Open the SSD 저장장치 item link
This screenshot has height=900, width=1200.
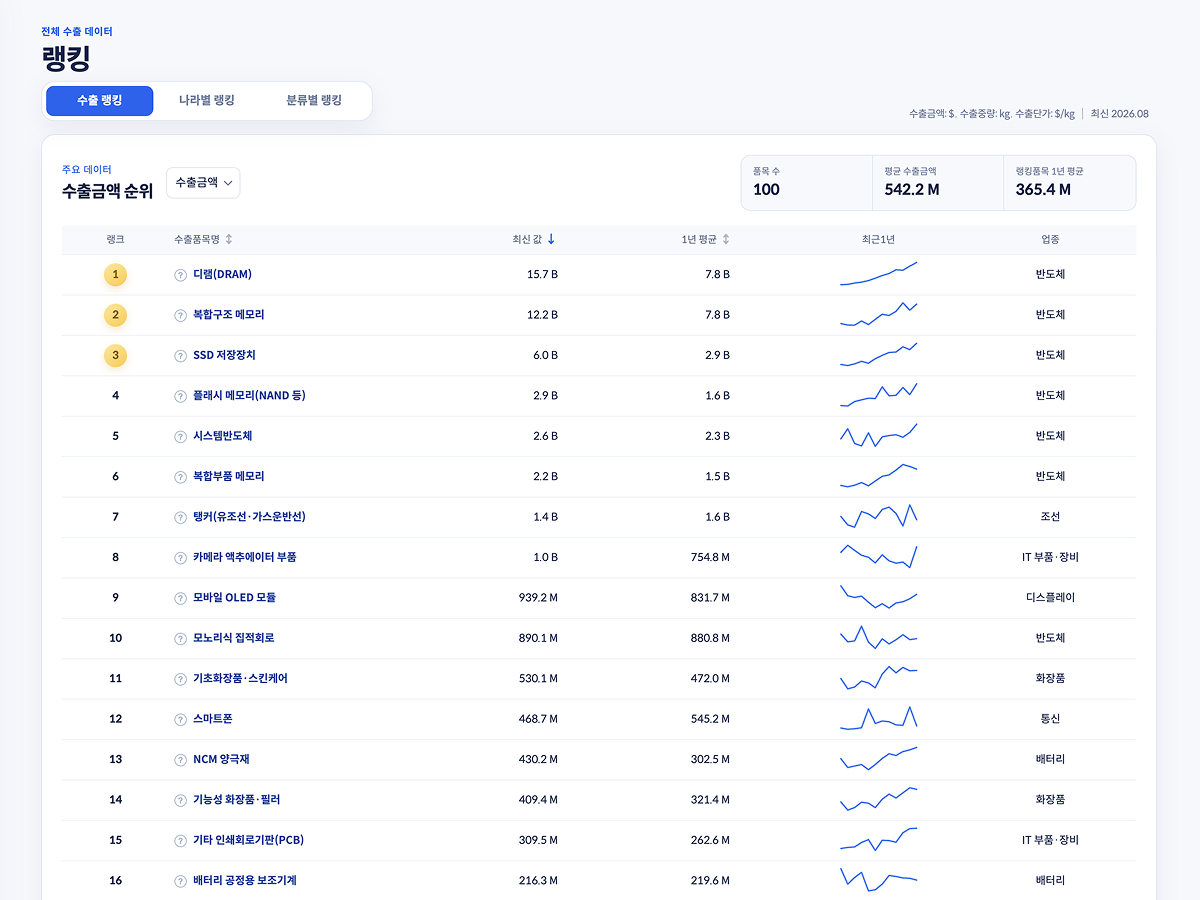(224, 355)
